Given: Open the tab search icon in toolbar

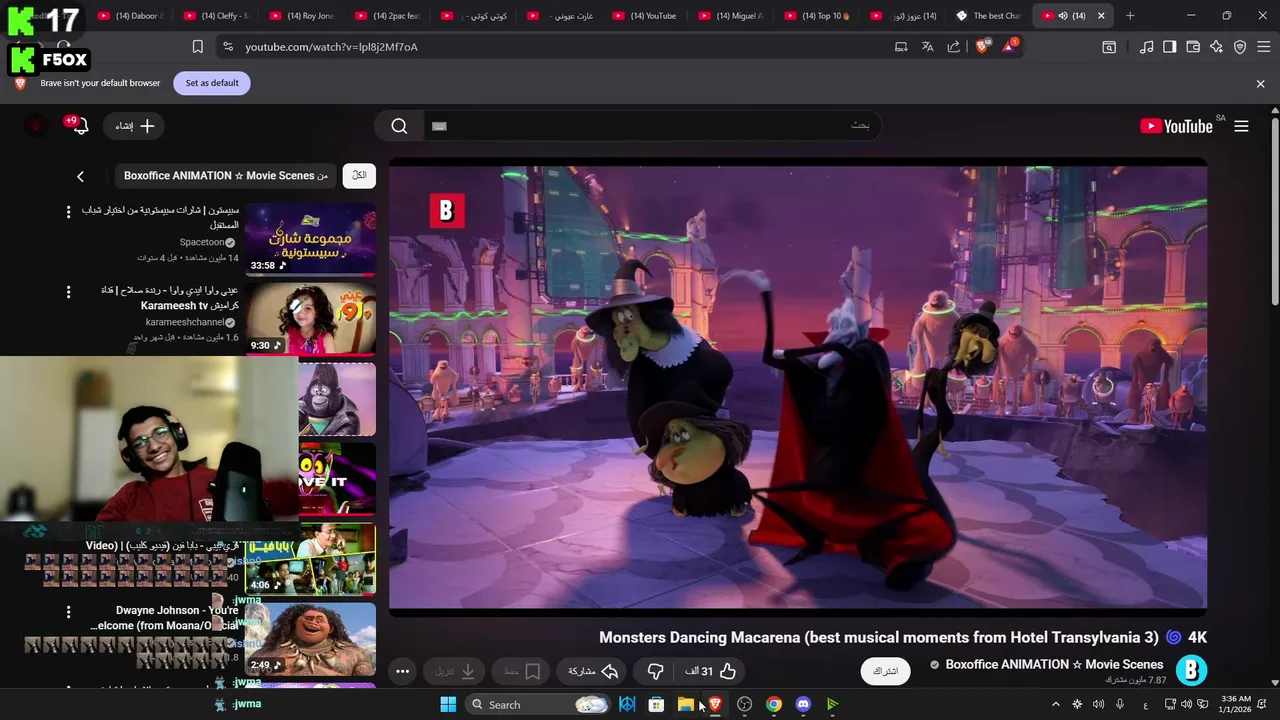Looking at the screenshot, I should point(1109,47).
